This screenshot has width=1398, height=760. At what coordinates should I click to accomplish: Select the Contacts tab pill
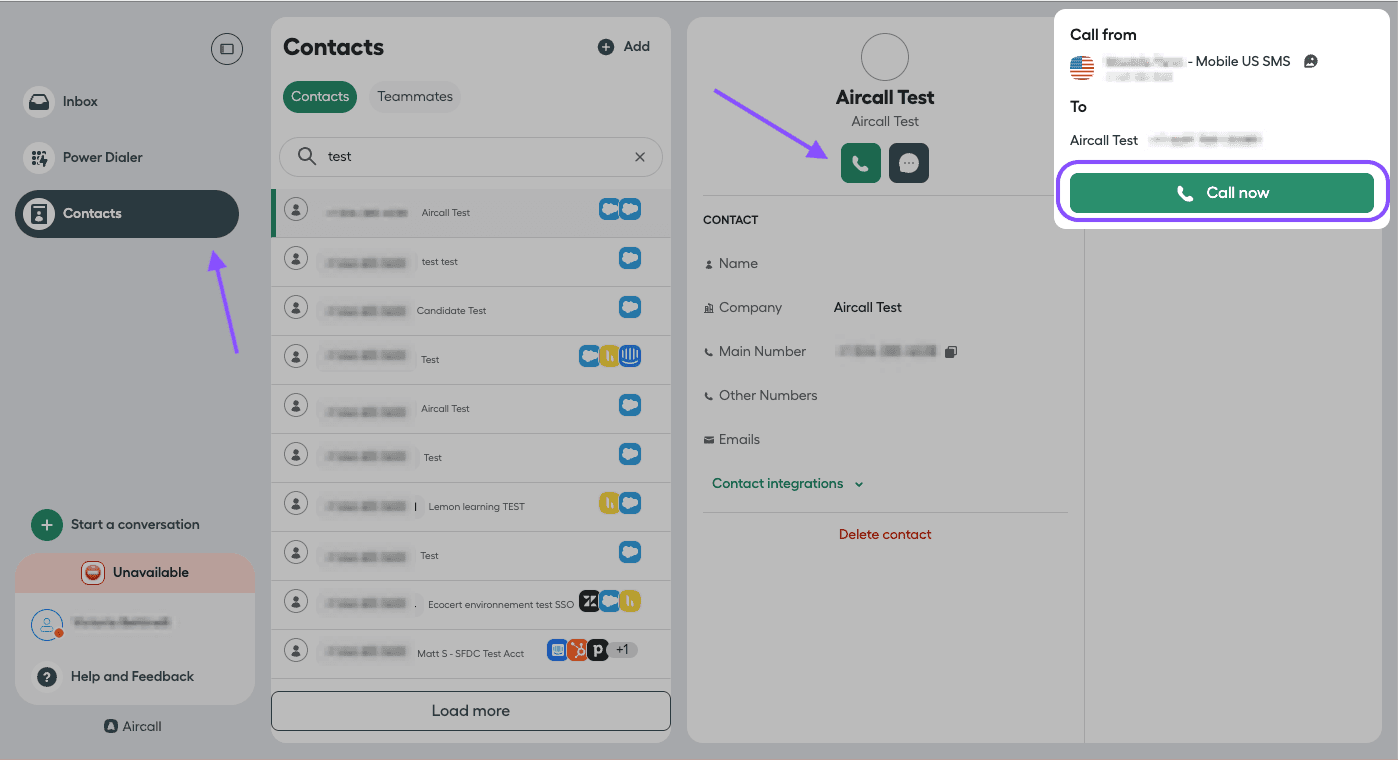click(320, 97)
